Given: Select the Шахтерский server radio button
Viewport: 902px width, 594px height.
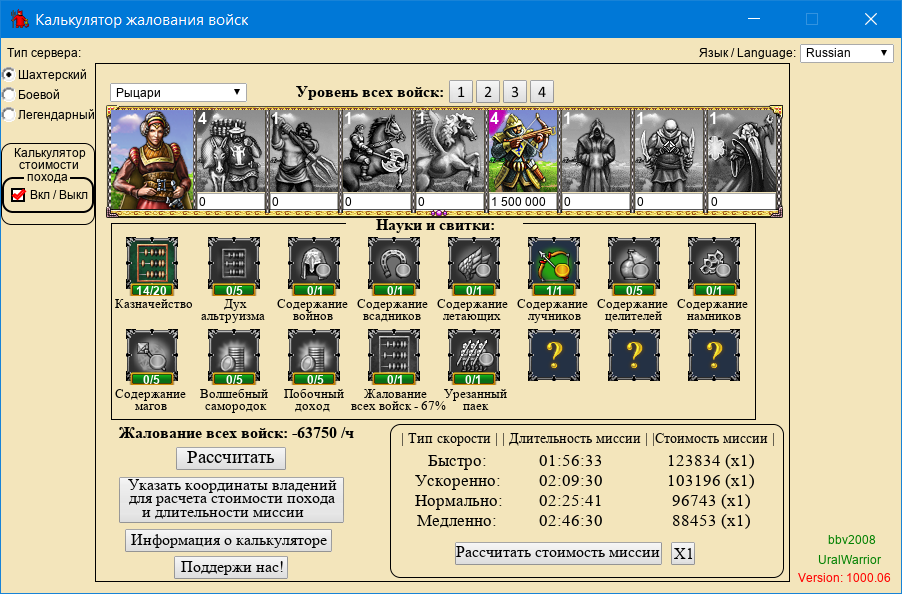Looking at the screenshot, I should tap(9, 74).
